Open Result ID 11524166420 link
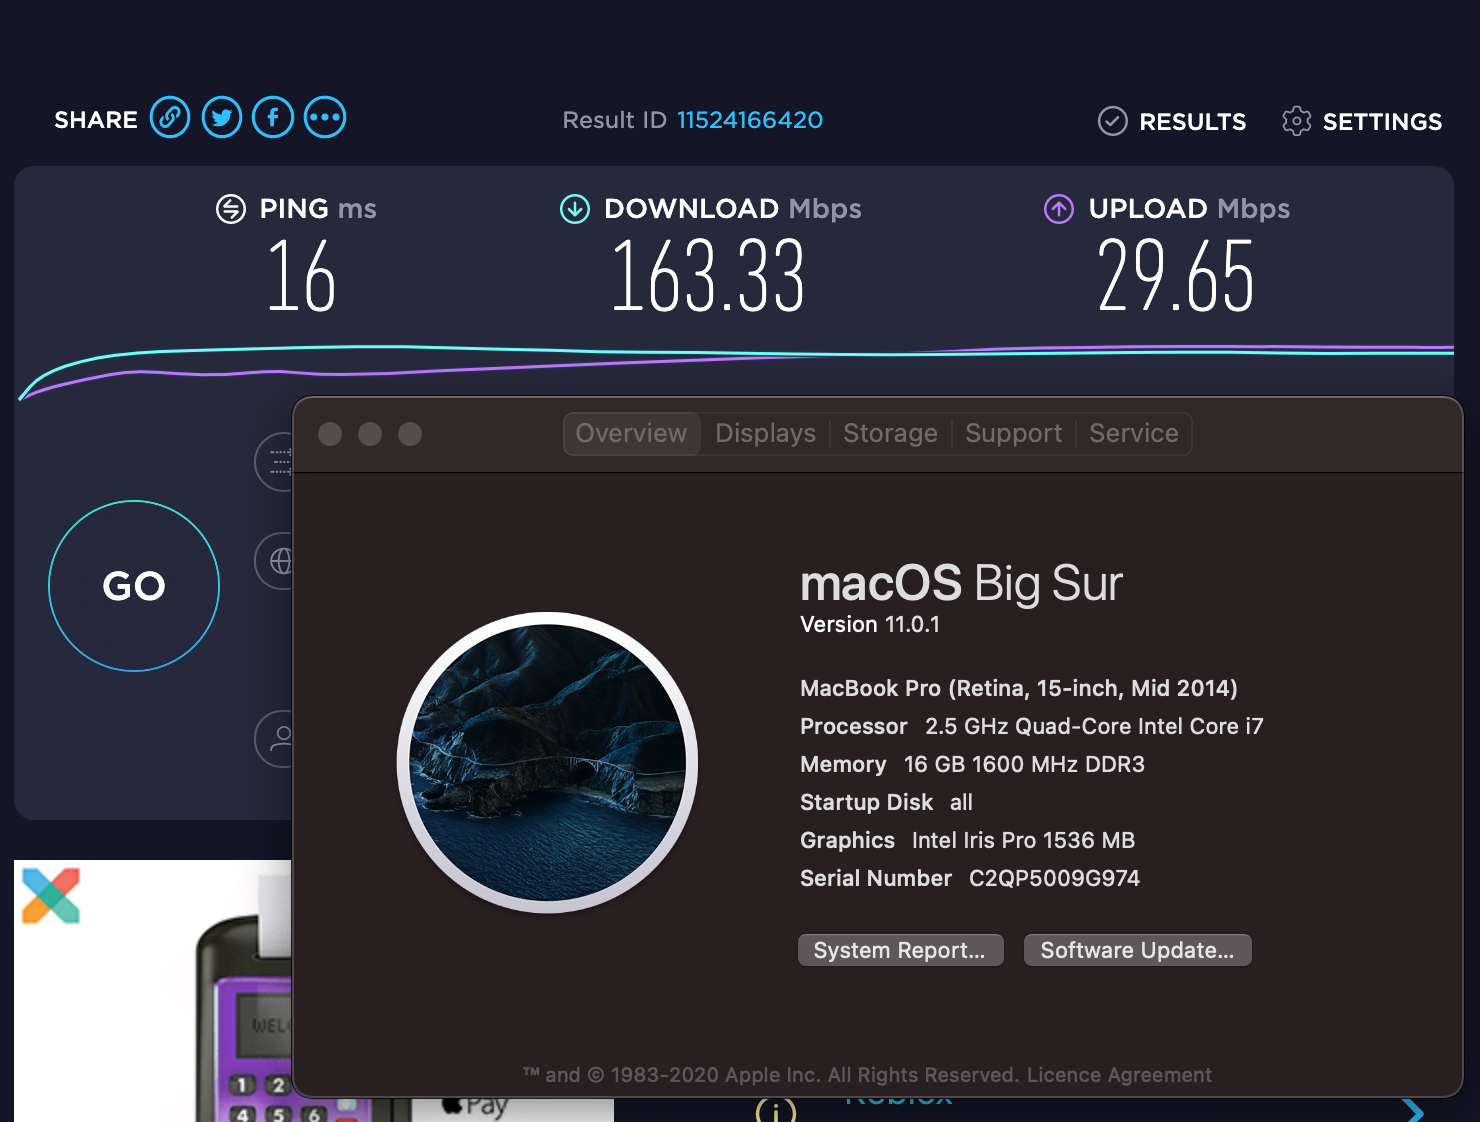1480x1122 pixels. coord(750,120)
